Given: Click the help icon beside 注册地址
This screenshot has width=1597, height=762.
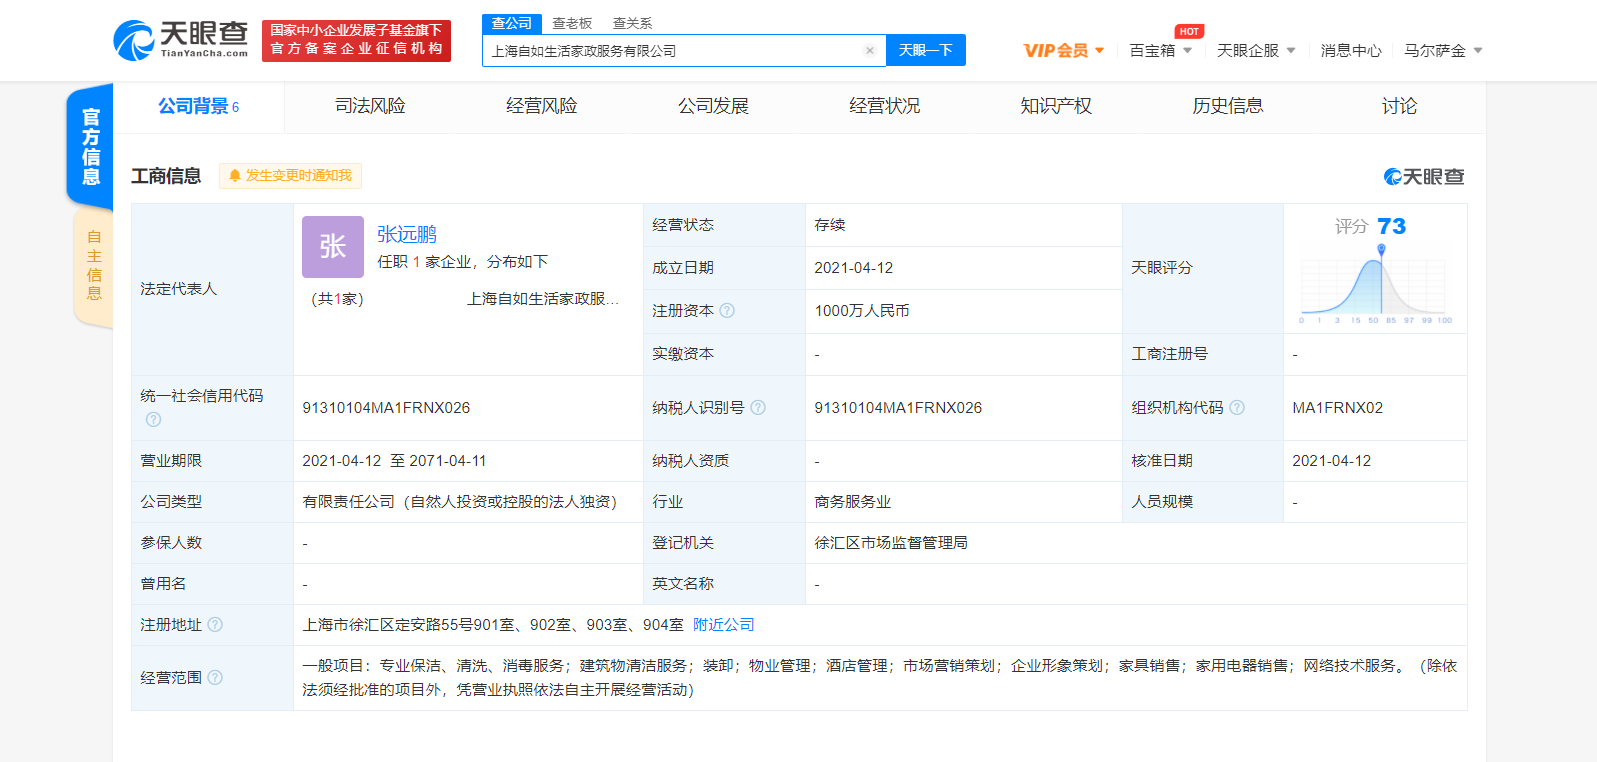Looking at the screenshot, I should [215, 625].
